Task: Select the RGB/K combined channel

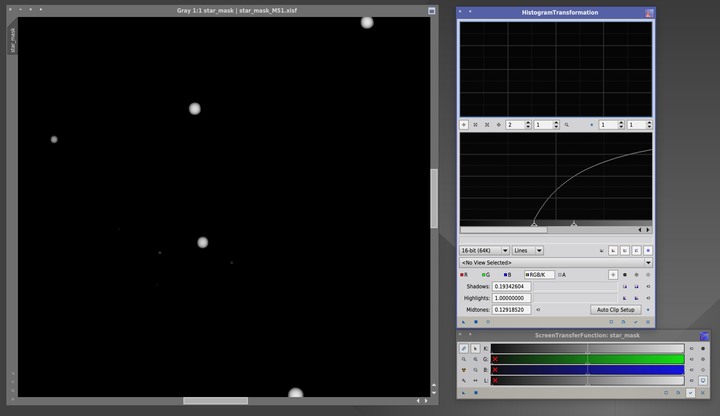Action: point(538,275)
